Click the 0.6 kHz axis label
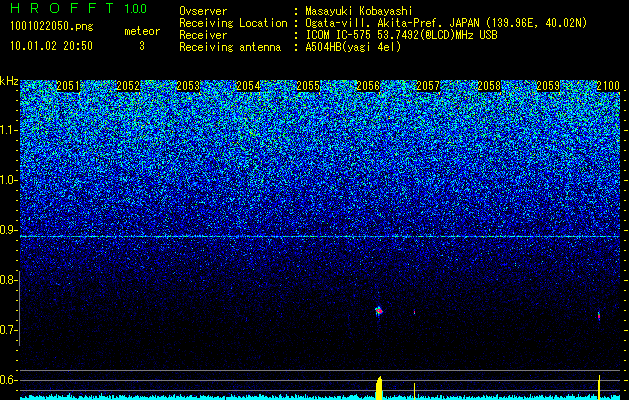The height and width of the screenshot is (400, 629). [8, 380]
